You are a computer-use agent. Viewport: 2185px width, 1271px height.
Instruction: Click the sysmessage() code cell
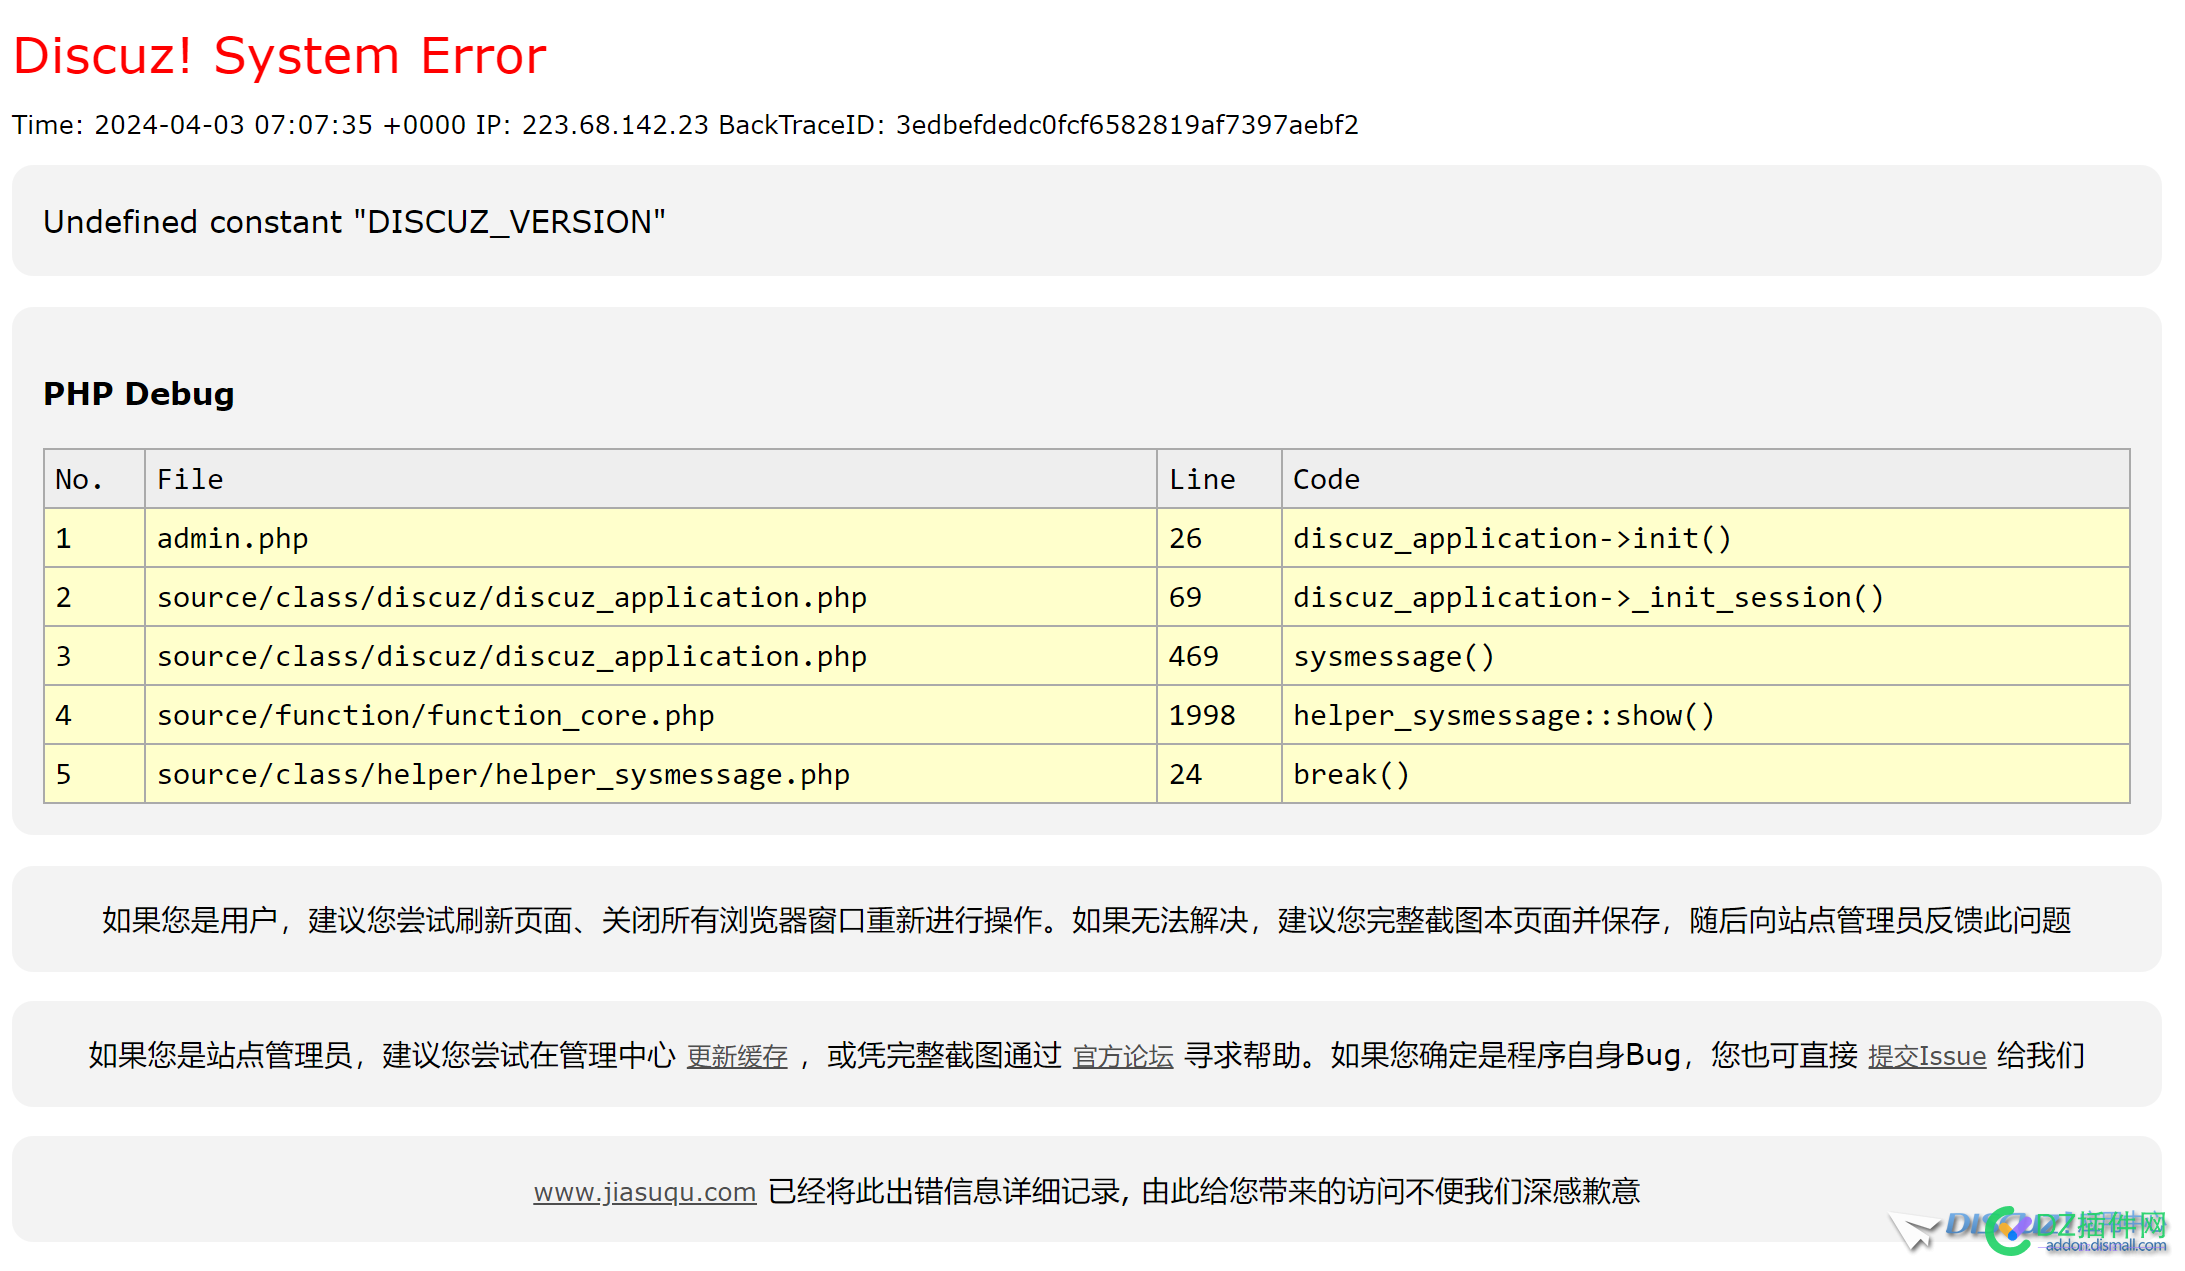1706,656
